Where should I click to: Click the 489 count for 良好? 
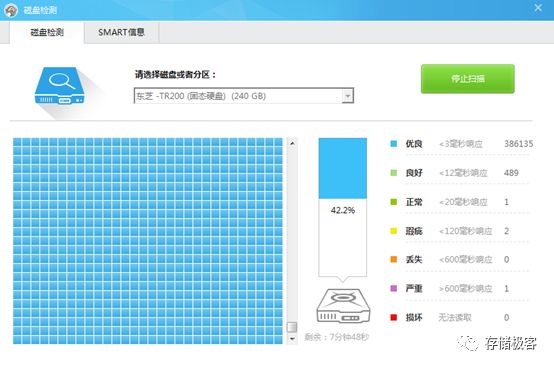click(x=511, y=173)
